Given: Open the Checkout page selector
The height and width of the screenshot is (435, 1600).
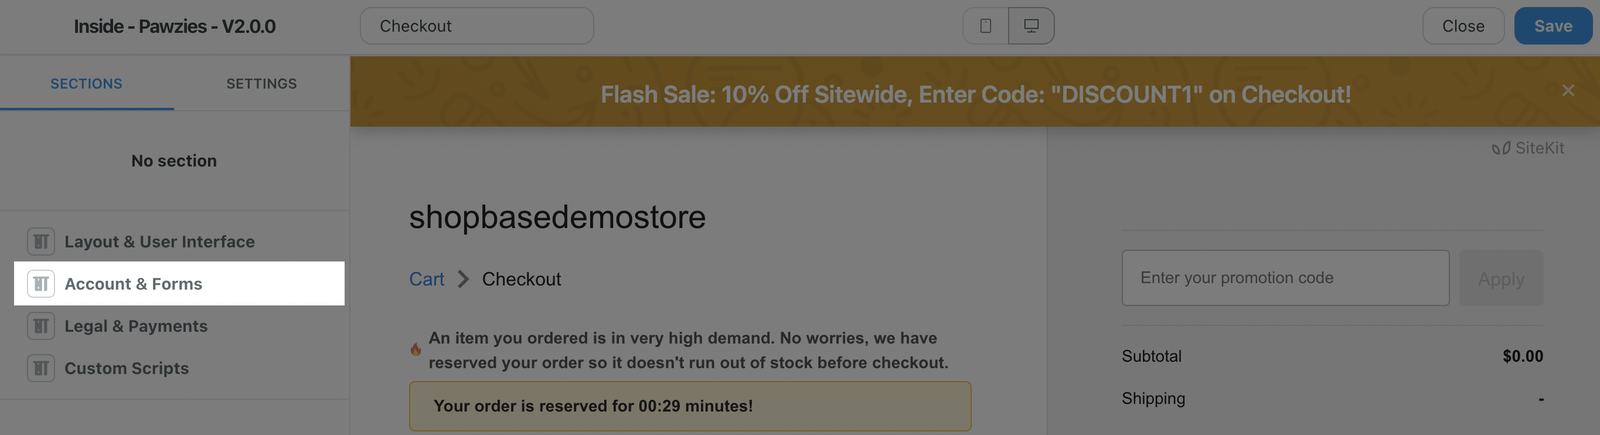Looking at the screenshot, I should (x=476, y=26).
